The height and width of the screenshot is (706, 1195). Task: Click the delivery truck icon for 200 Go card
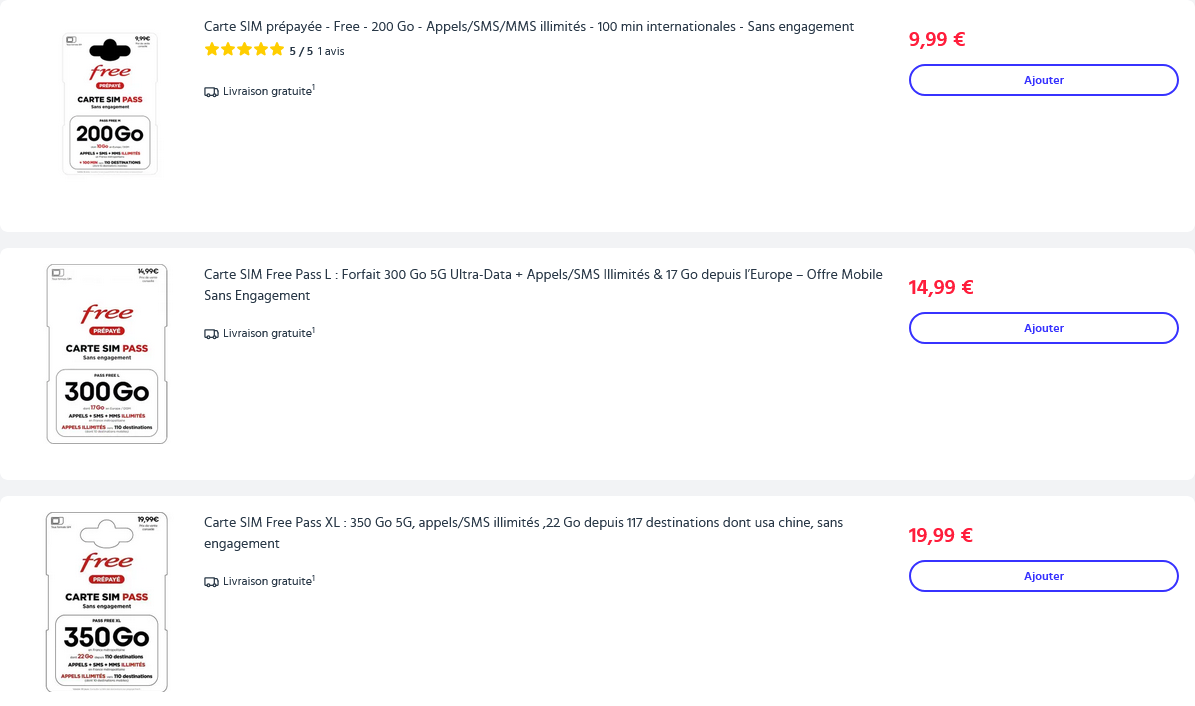point(211,92)
